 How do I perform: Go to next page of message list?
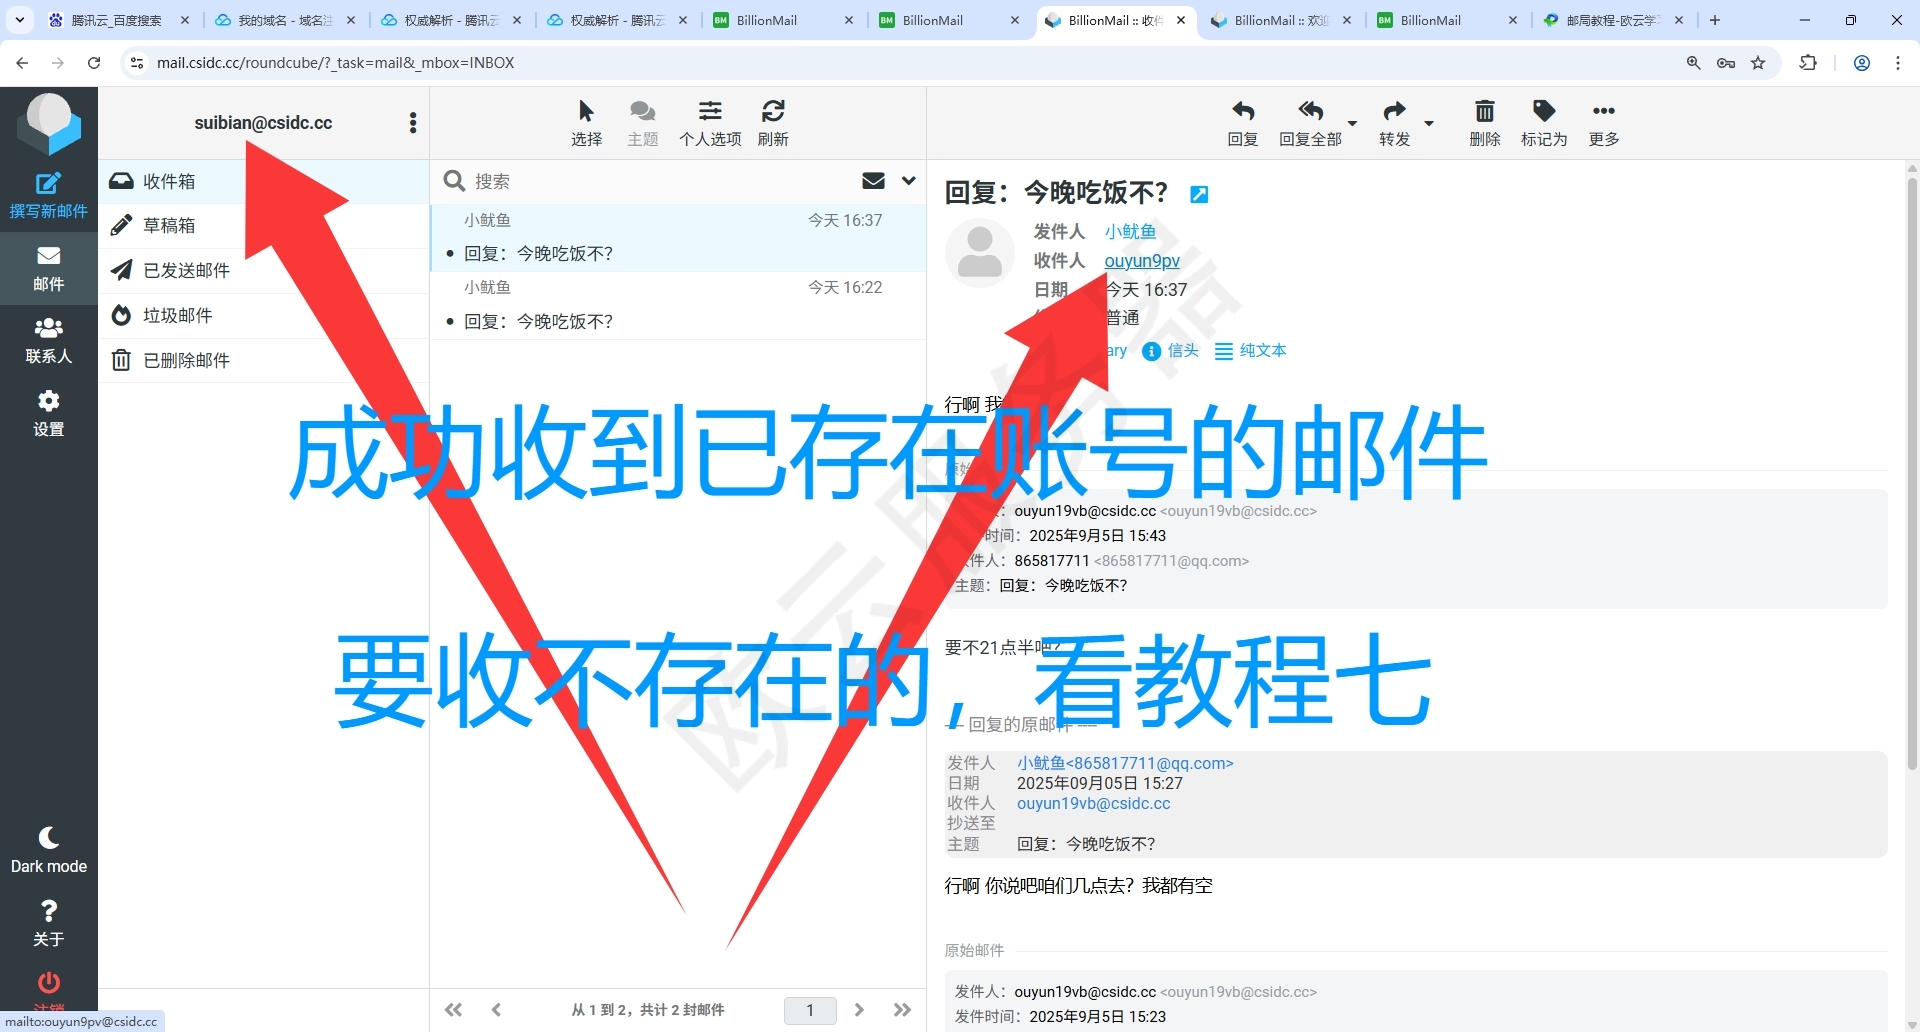pyautogui.click(x=859, y=1010)
